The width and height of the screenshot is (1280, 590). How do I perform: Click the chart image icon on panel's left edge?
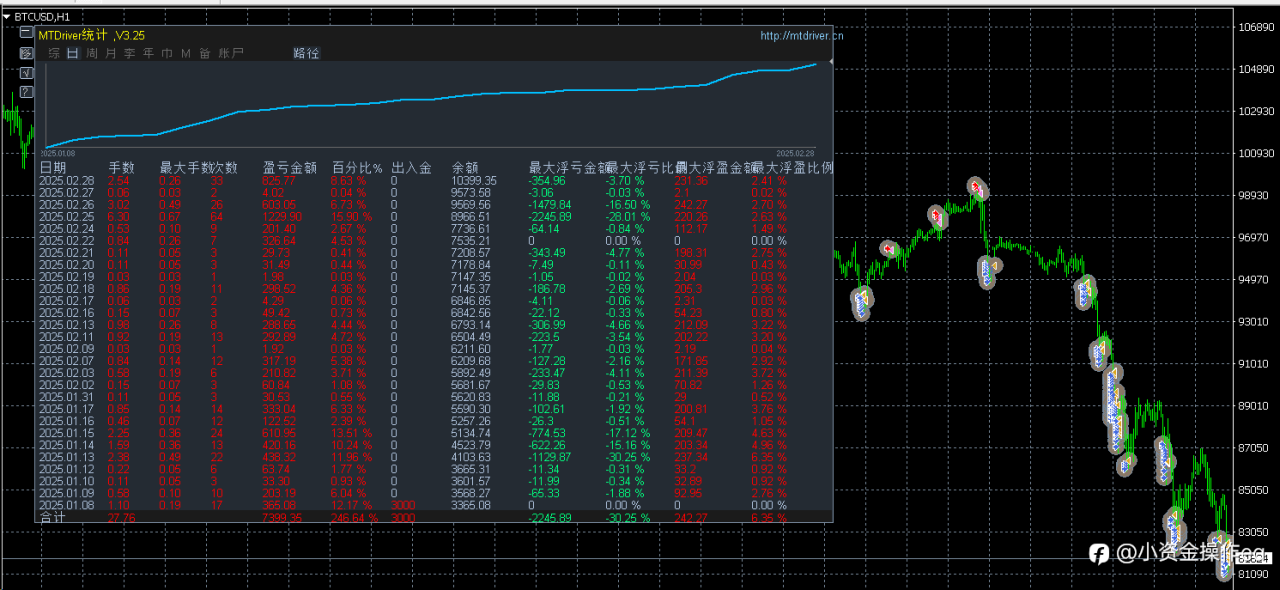(x=26, y=53)
